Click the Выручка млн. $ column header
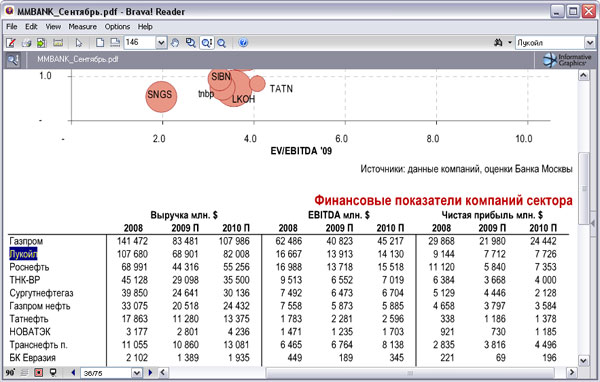This screenshot has height=382, width=600. (x=184, y=215)
